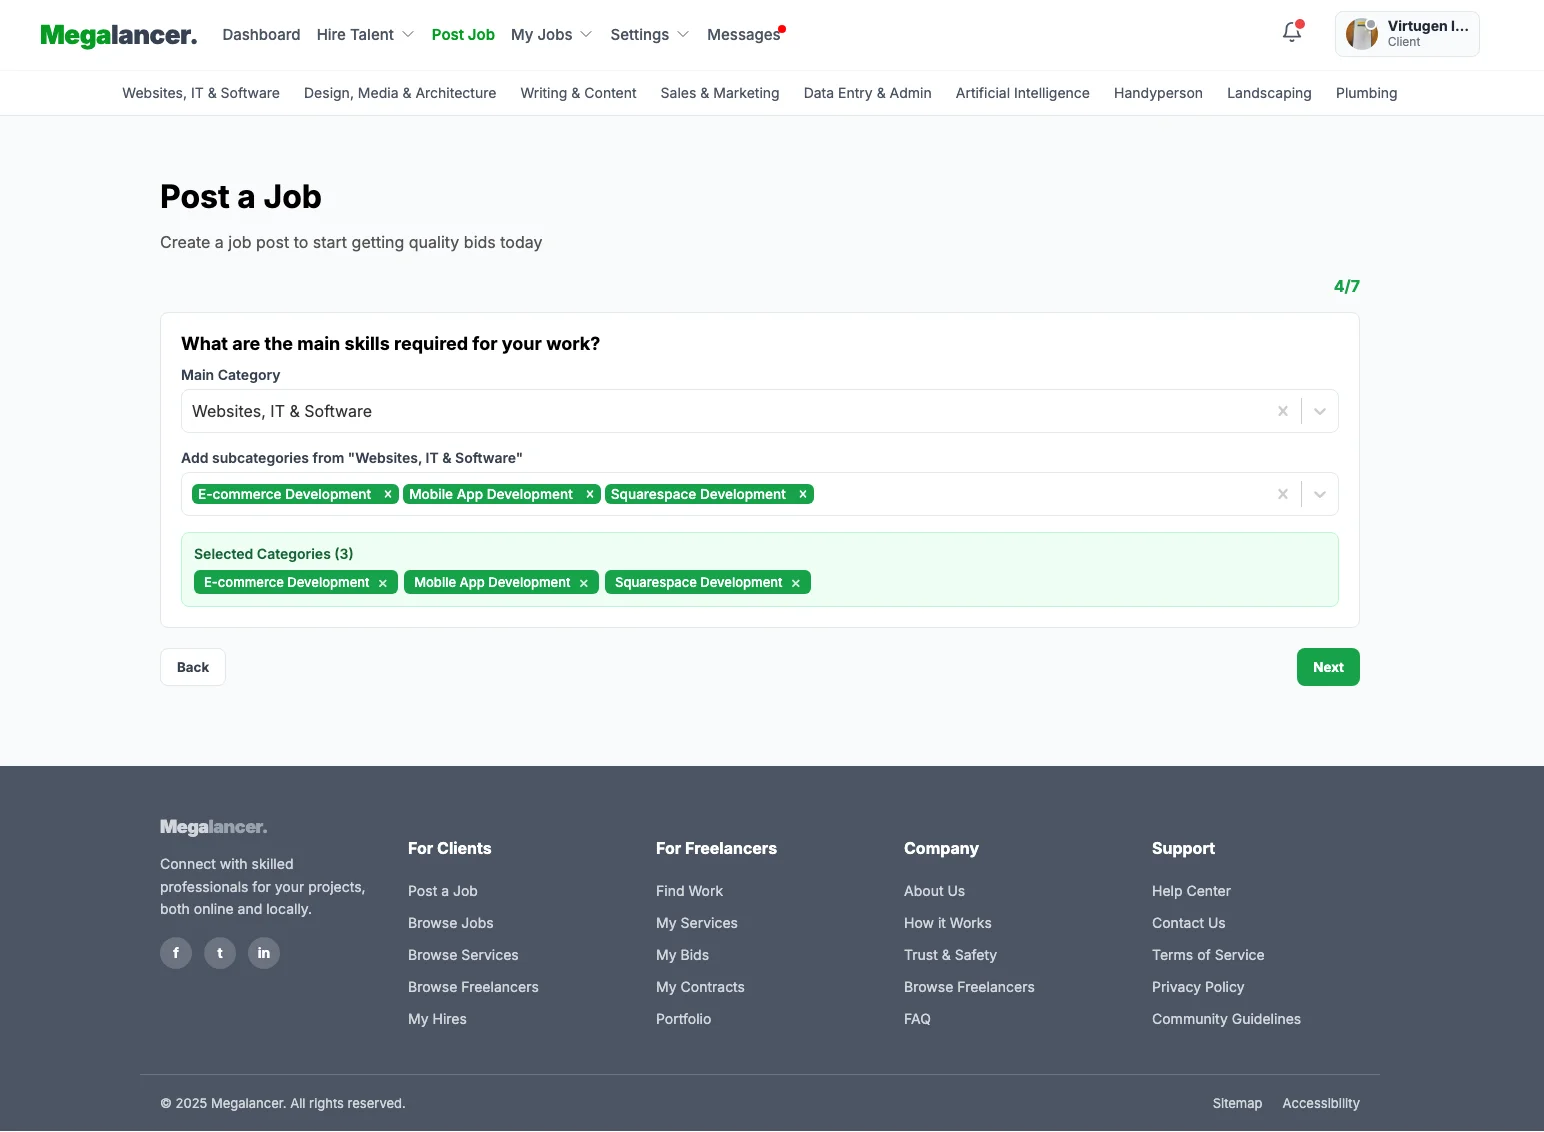Remove Squarespace Development from Selected Categories
Viewport: 1544px width, 1132px height.
(x=796, y=583)
